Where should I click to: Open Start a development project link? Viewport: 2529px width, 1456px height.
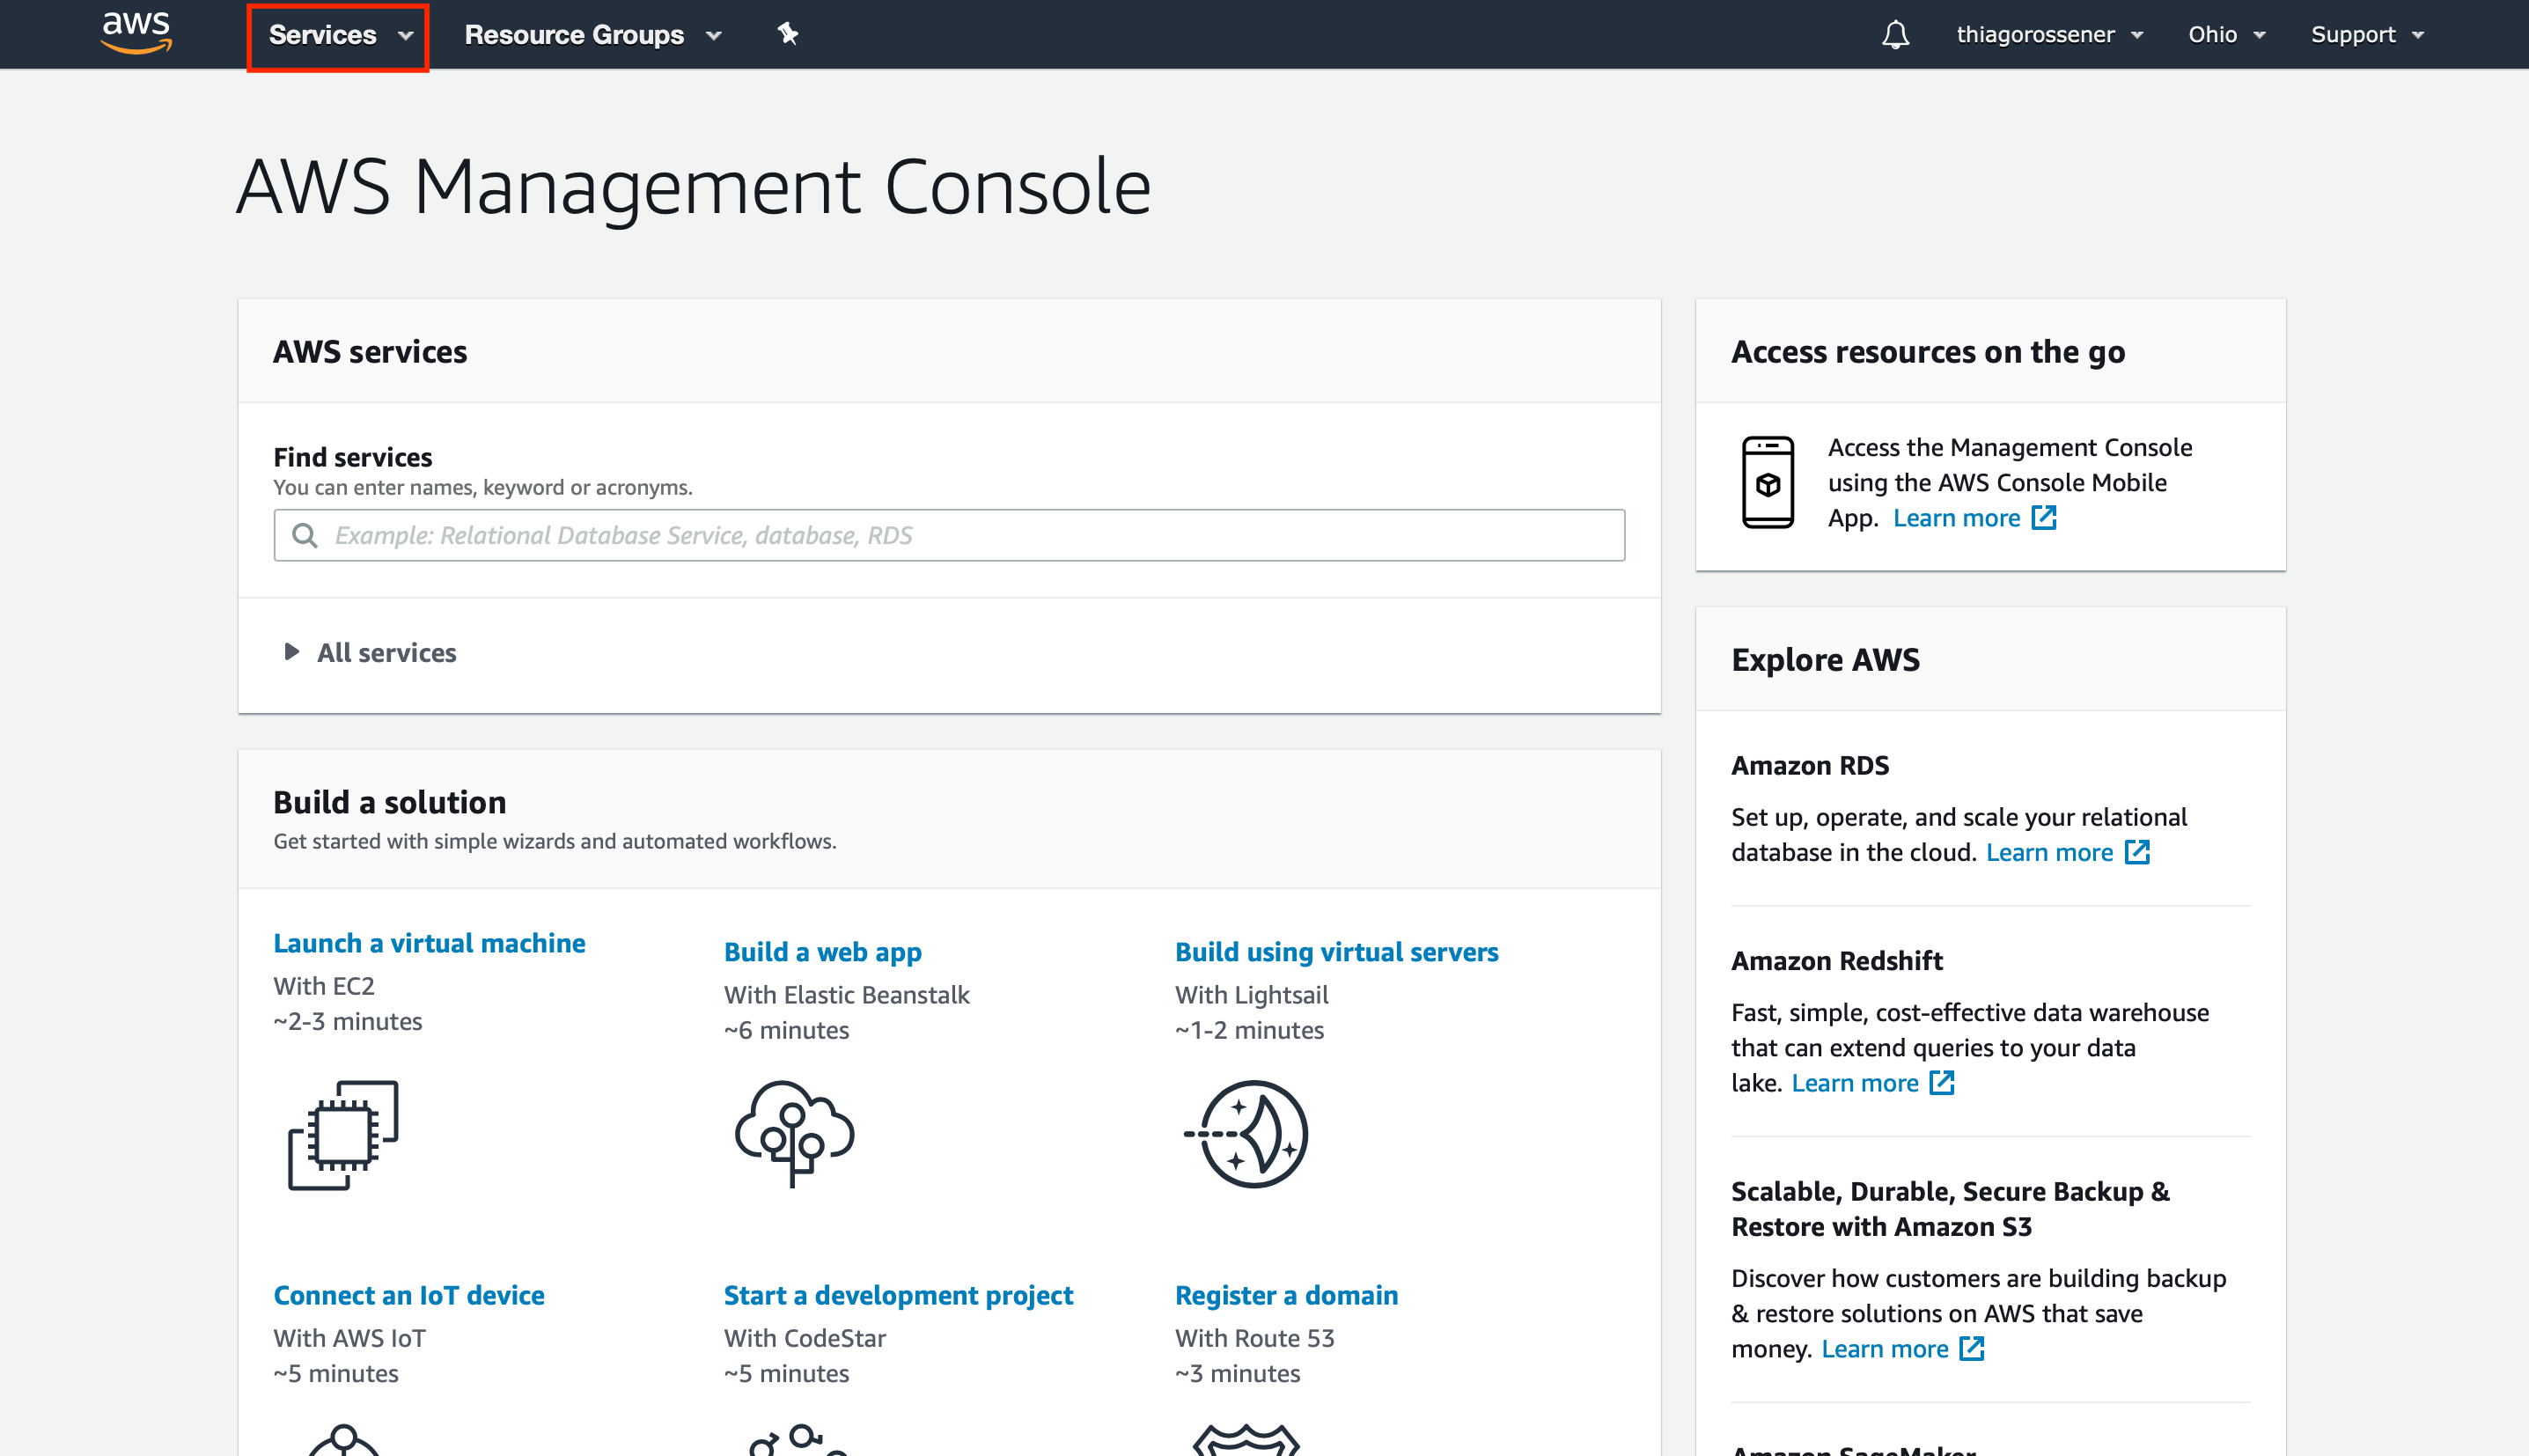[x=898, y=1295]
